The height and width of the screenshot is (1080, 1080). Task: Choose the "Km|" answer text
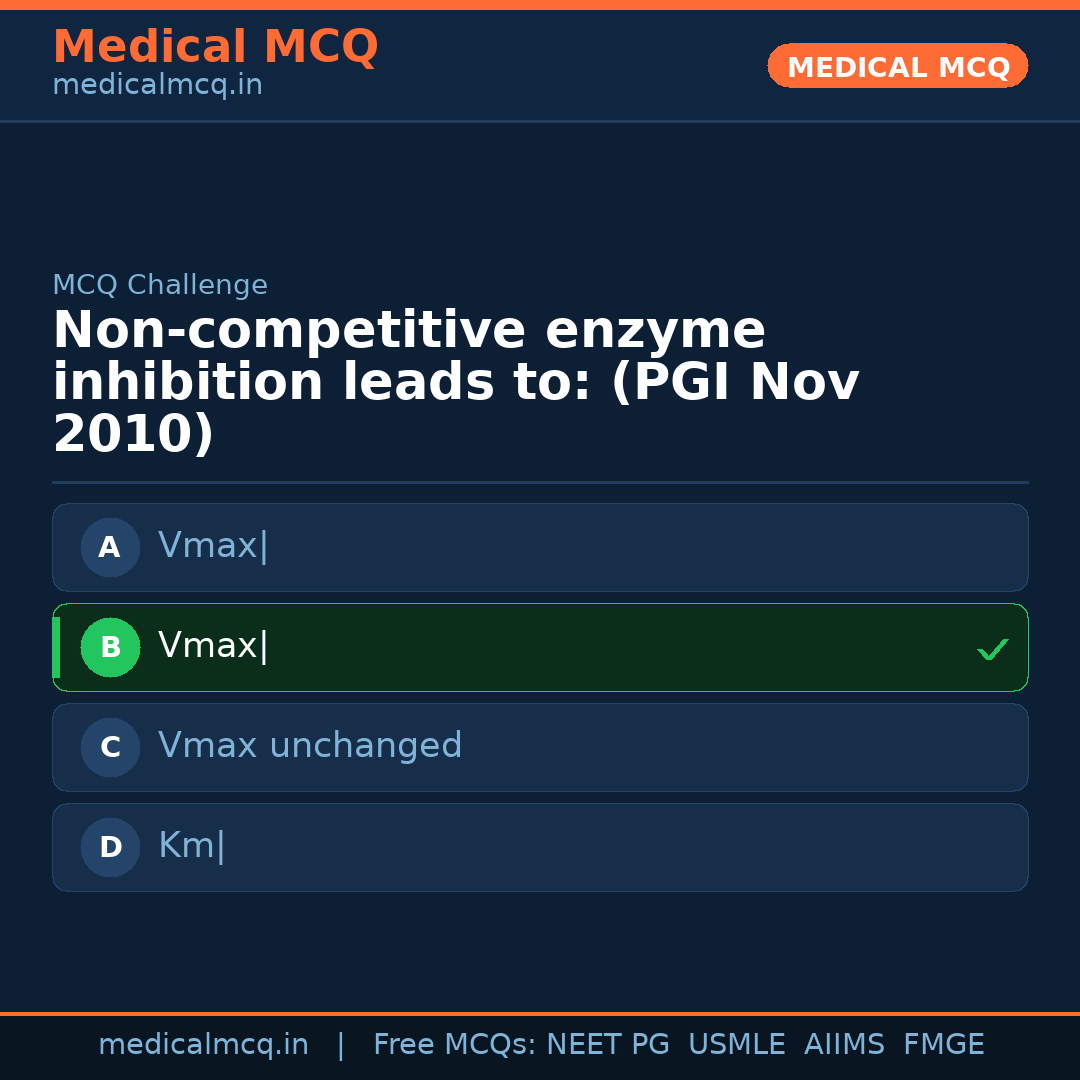(x=192, y=846)
